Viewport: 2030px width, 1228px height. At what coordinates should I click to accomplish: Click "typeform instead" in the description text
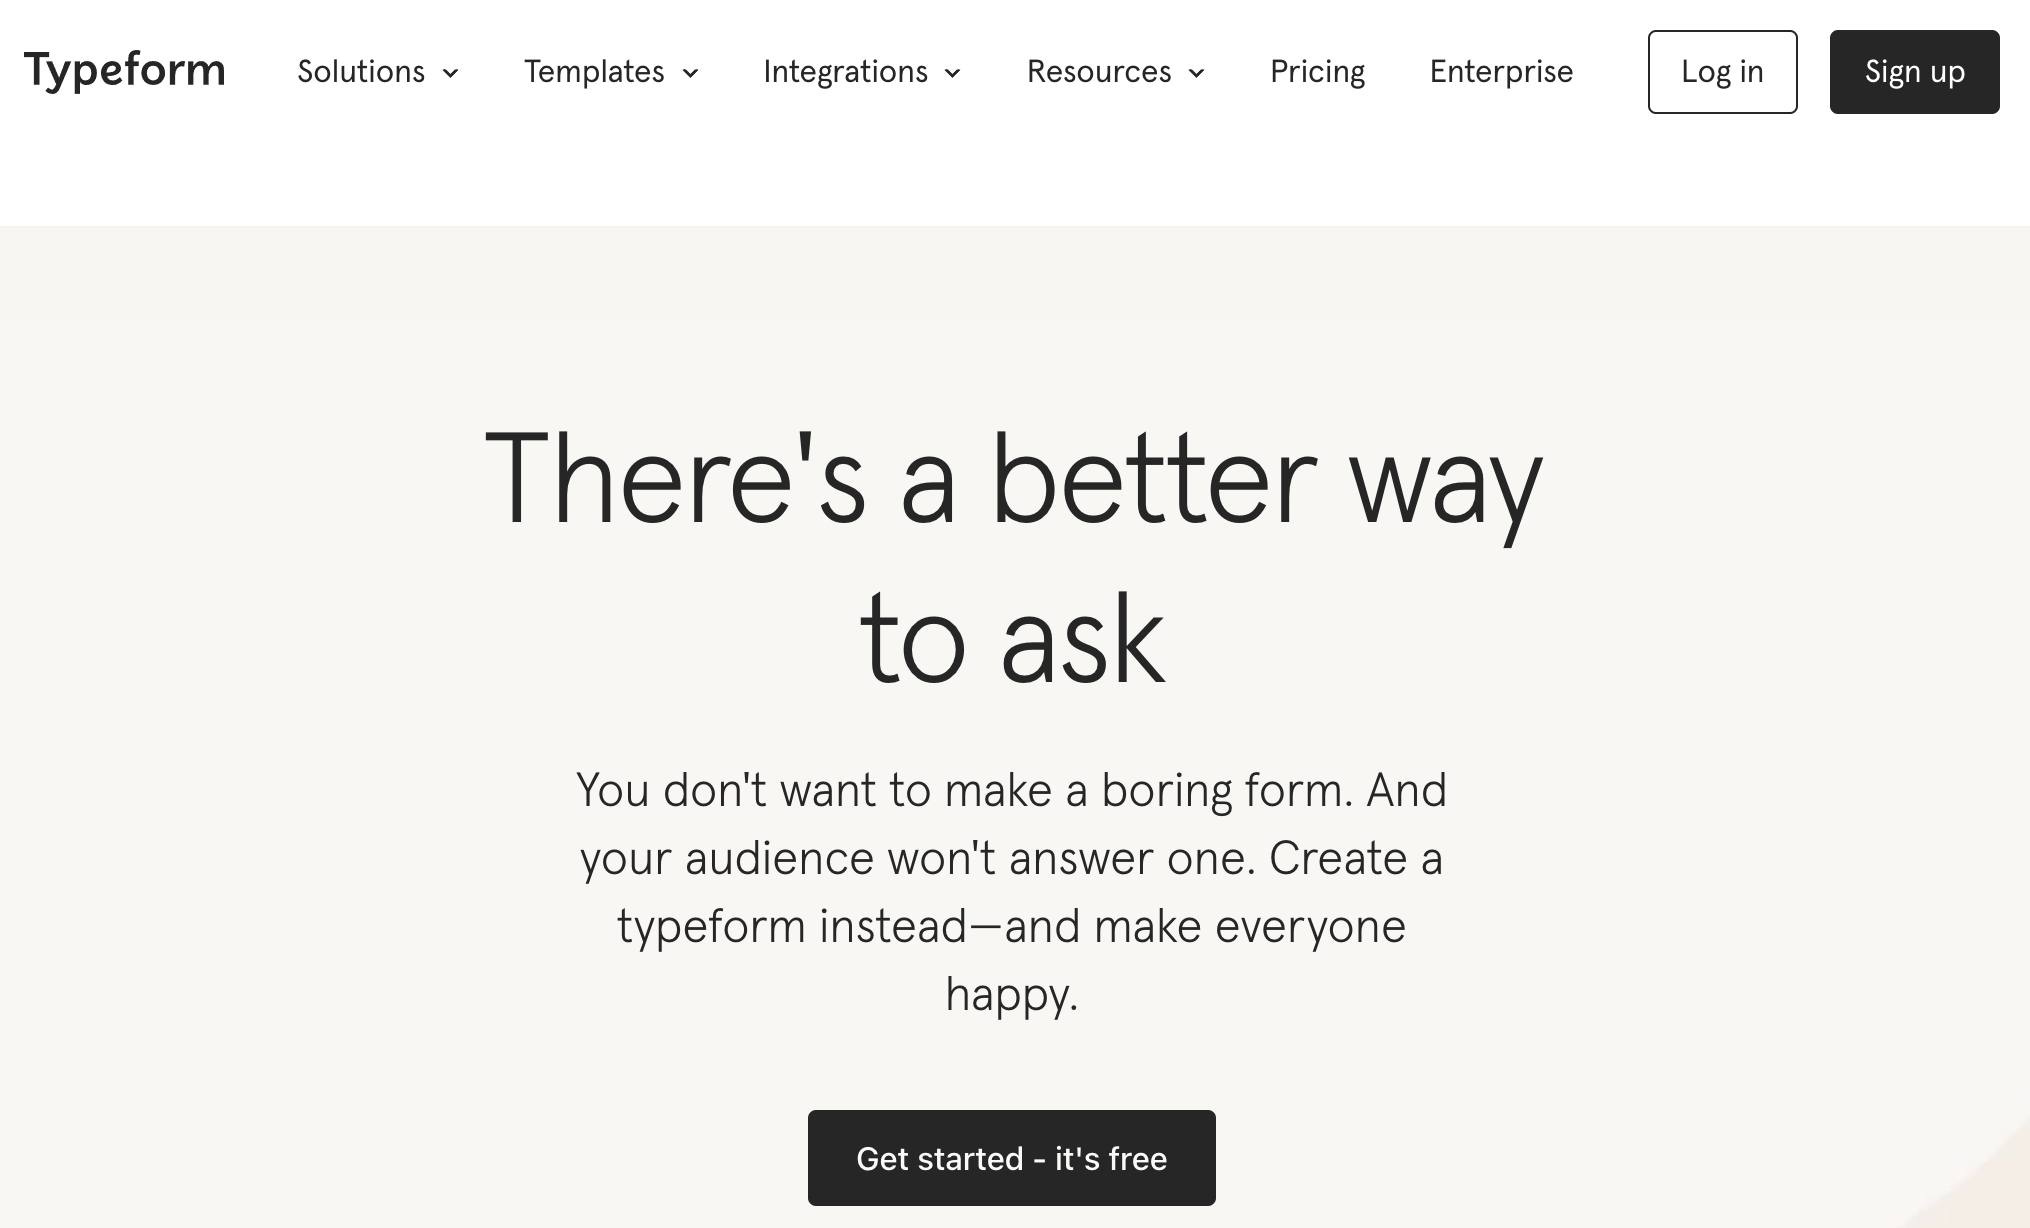(791, 926)
